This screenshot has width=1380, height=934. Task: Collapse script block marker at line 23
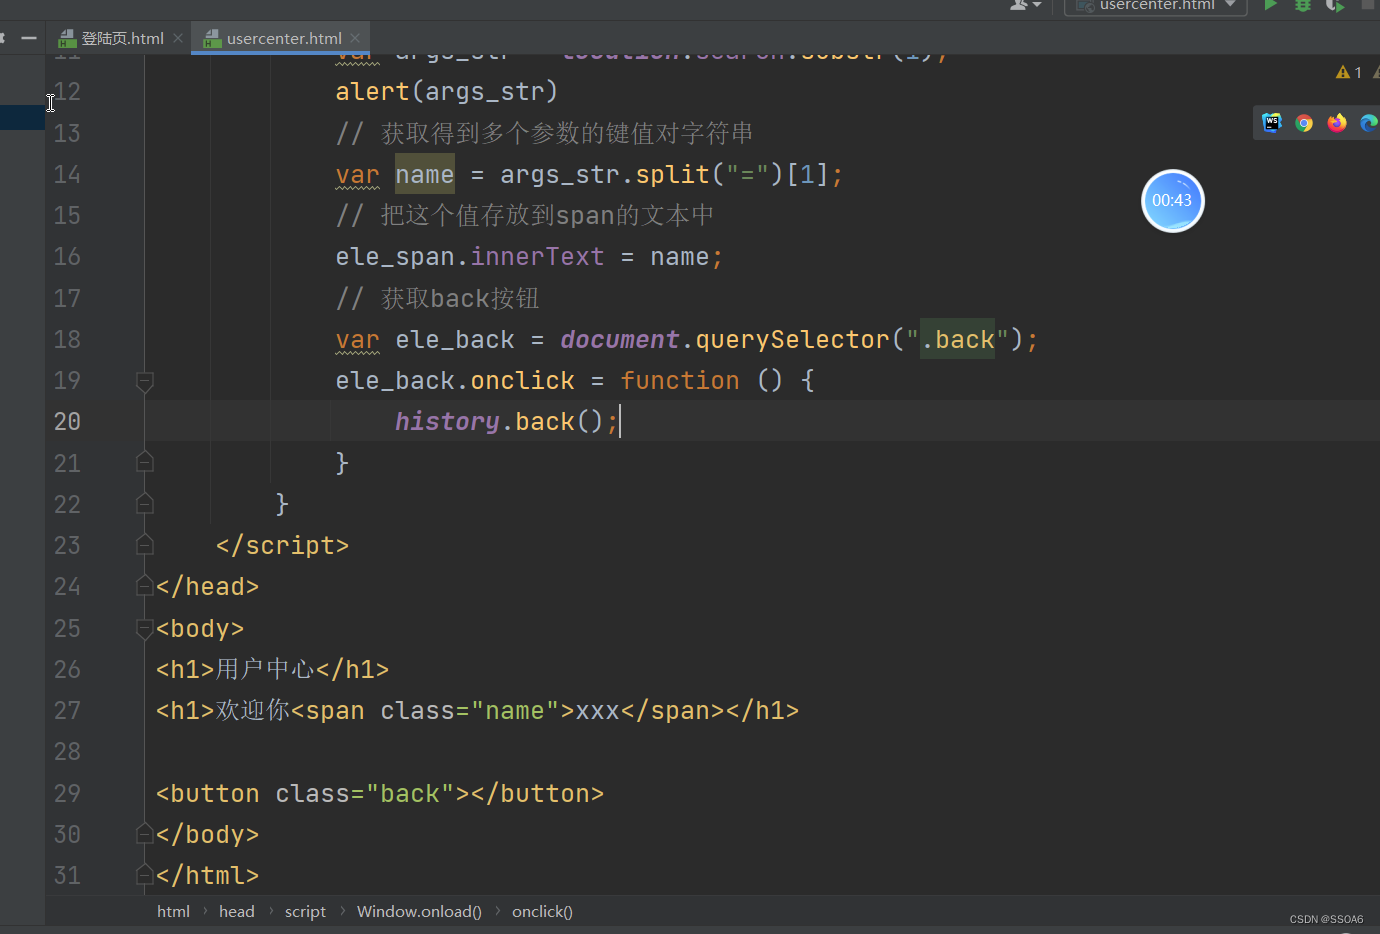pos(145,545)
